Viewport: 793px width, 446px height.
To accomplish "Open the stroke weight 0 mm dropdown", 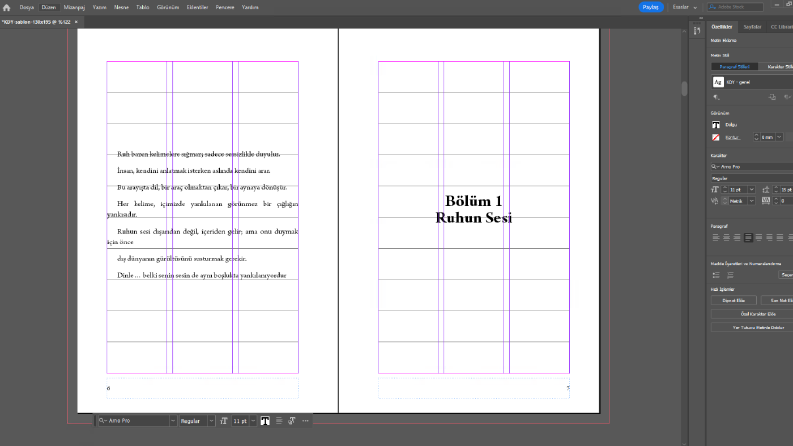I will tap(779, 138).
